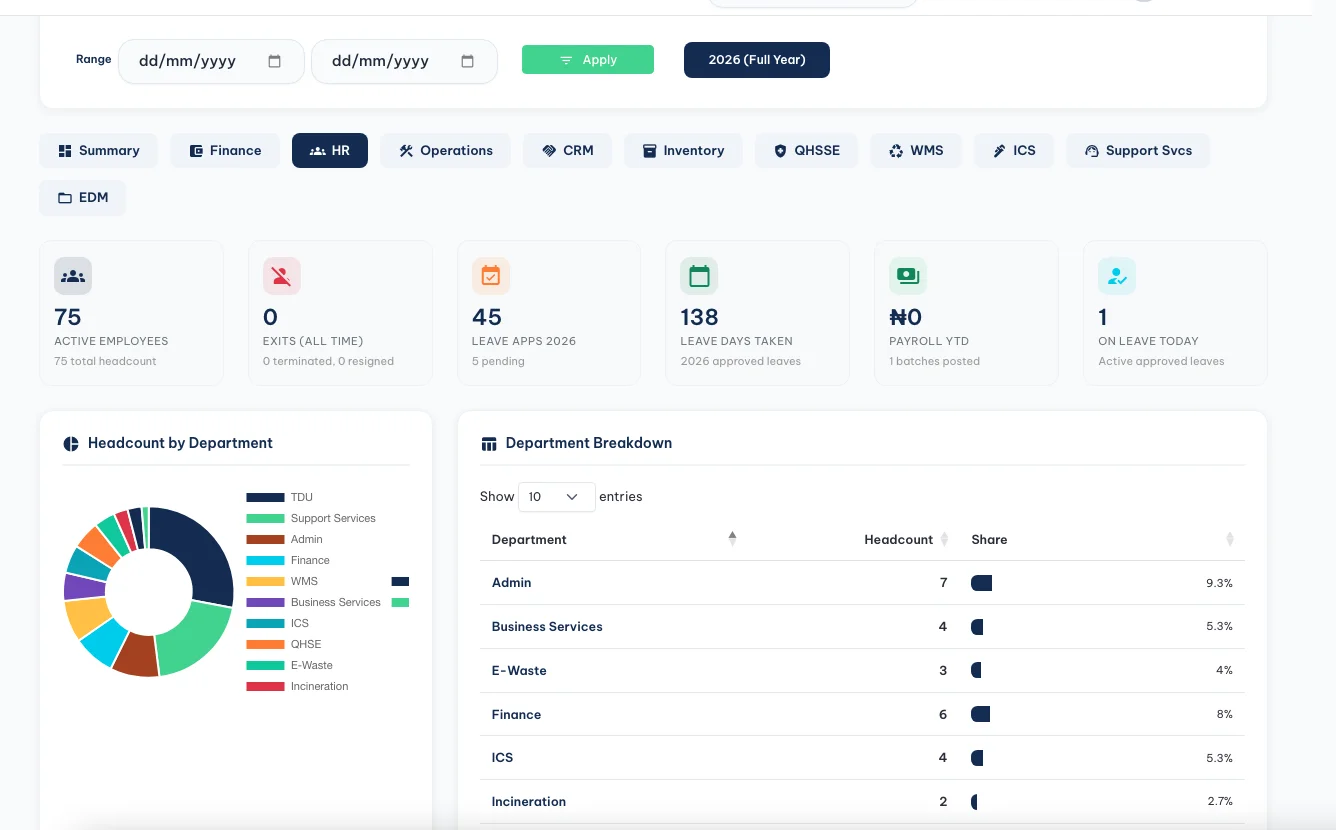This screenshot has height=830, width=1336.
Task: Toggle the Finance legend color swatch
Action: coord(266,561)
